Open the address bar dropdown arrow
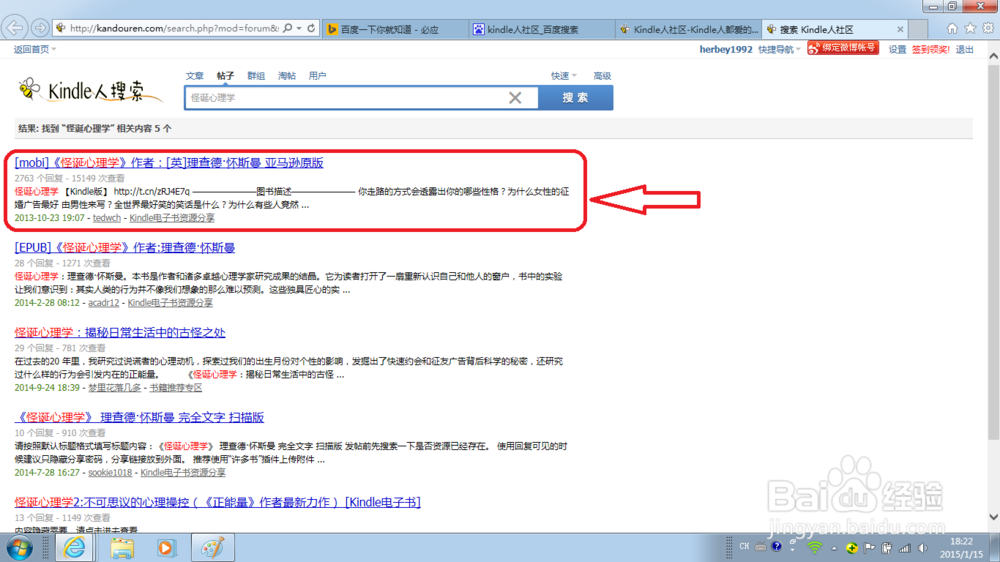 click(x=298, y=28)
